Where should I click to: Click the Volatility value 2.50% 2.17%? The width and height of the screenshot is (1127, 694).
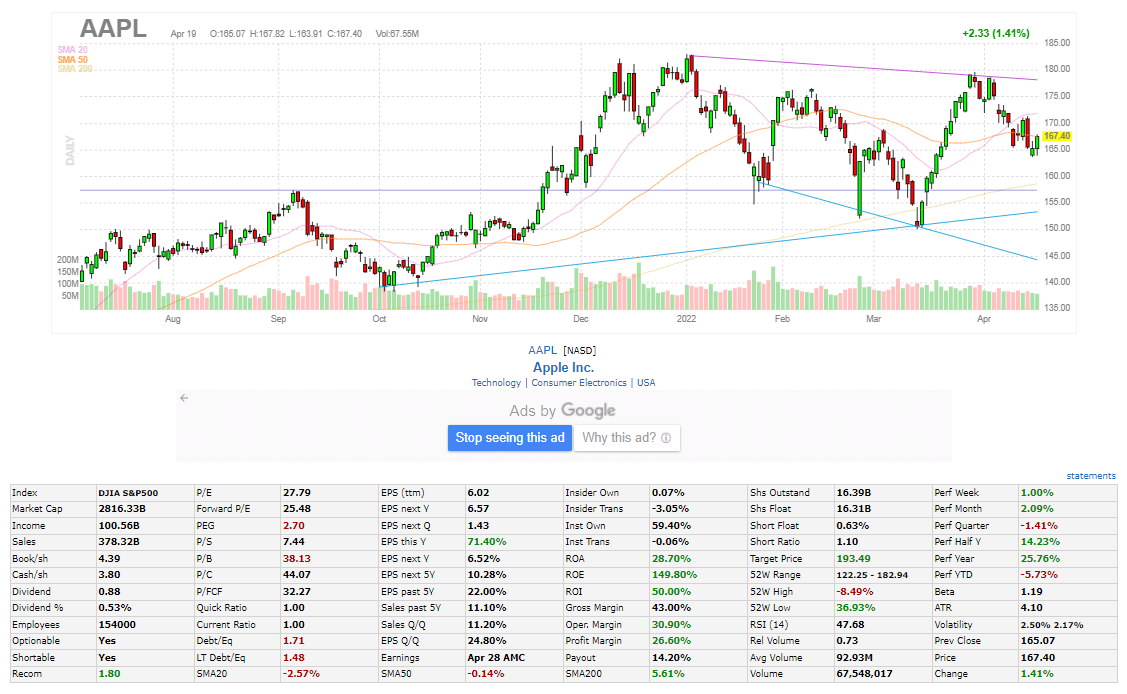click(x=1052, y=625)
